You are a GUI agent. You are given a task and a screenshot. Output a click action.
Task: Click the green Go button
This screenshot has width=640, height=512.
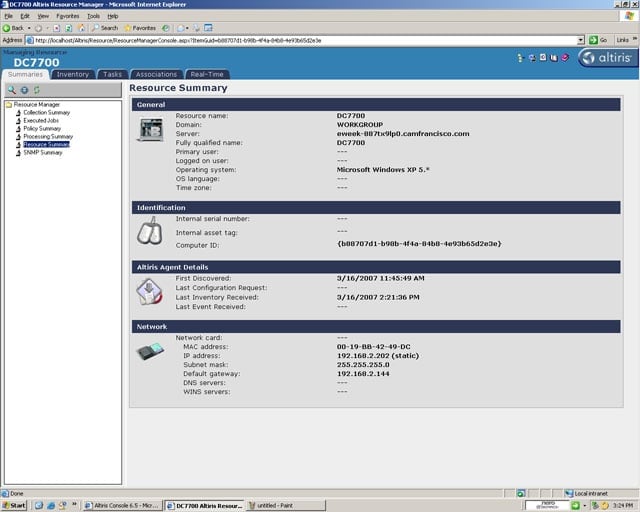pyautogui.click(x=598, y=40)
